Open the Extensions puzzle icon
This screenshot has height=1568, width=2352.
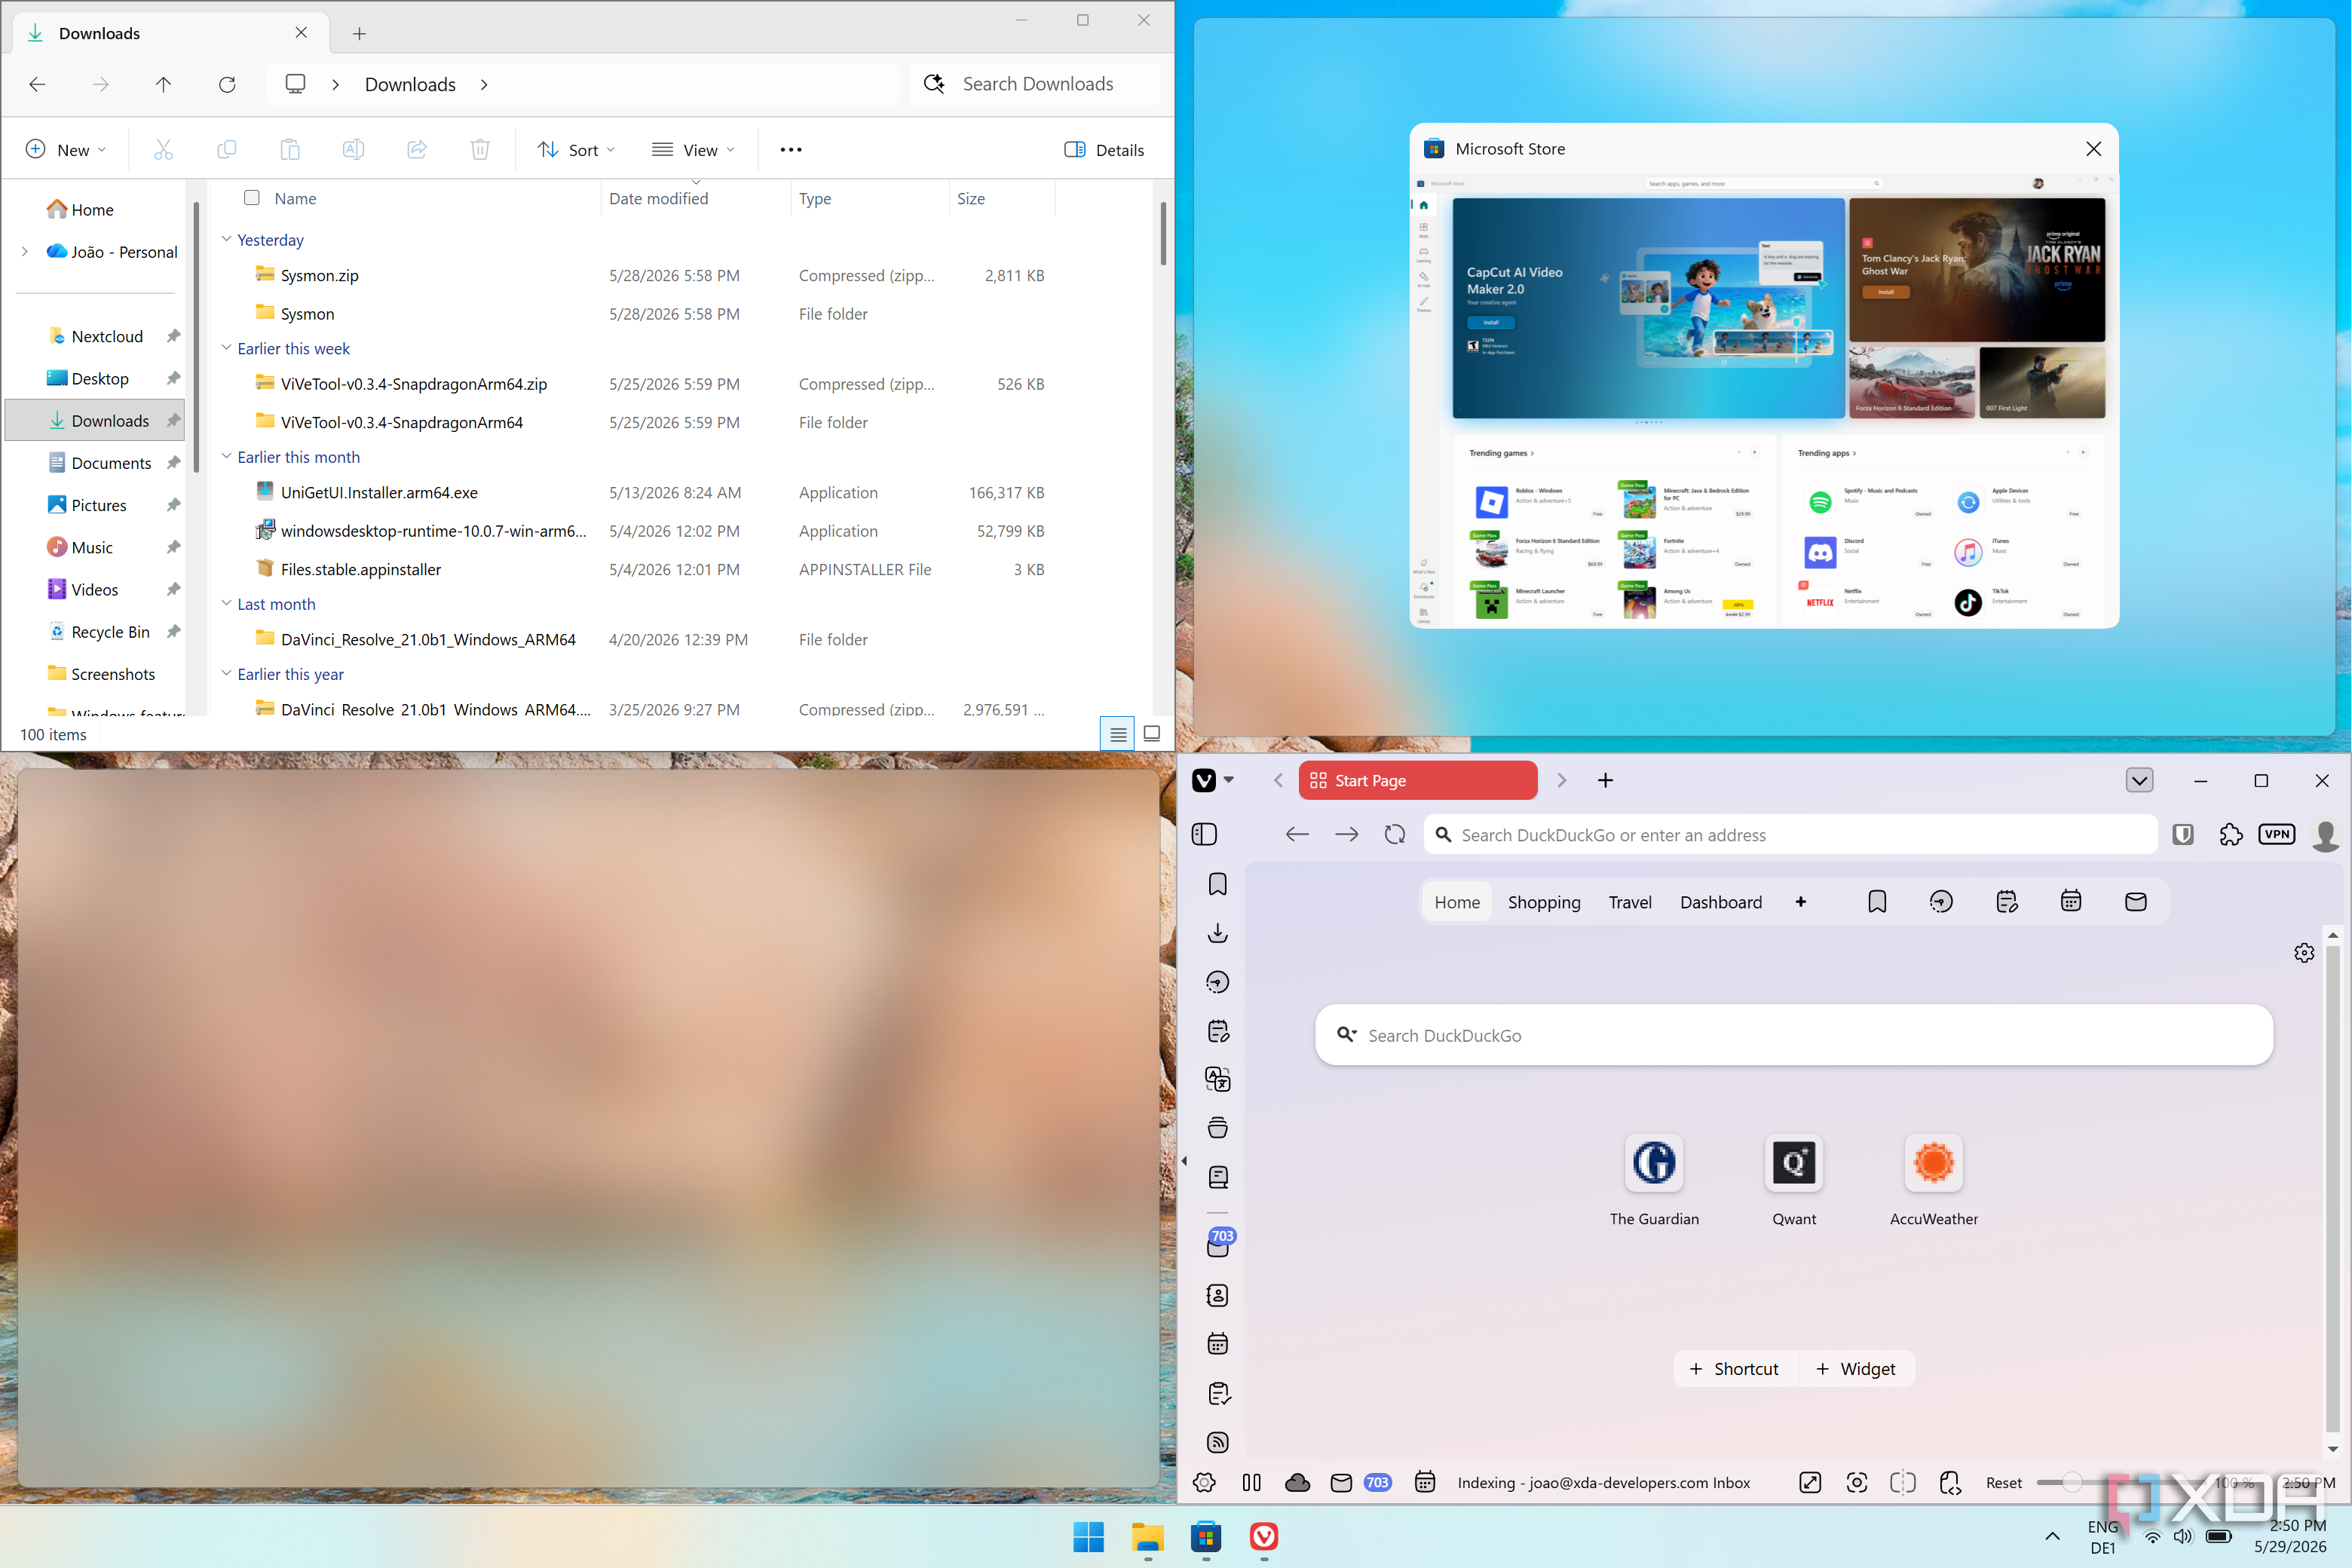coord(2230,834)
